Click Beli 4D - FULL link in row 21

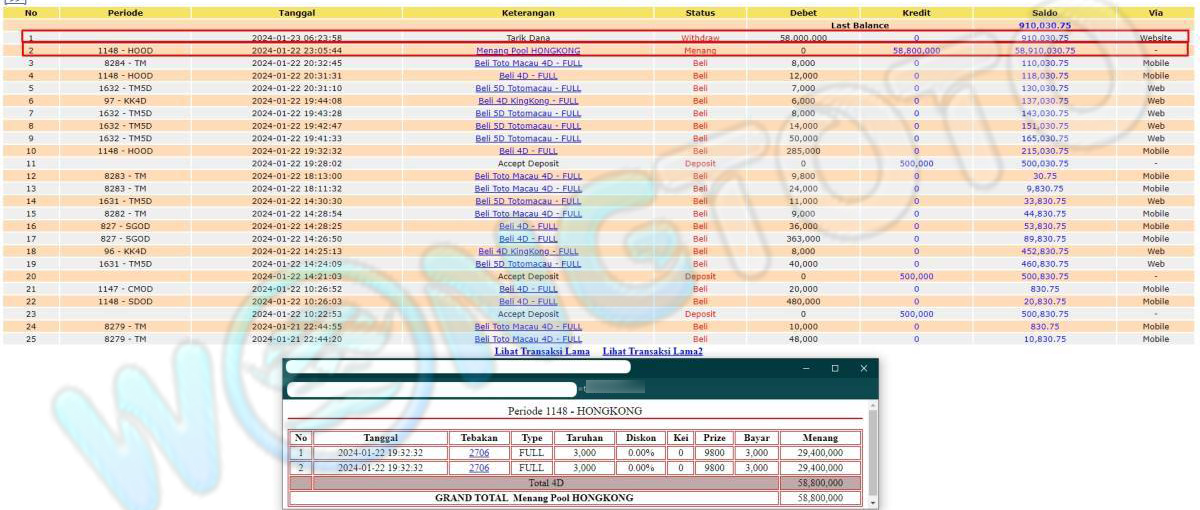click(x=528, y=289)
